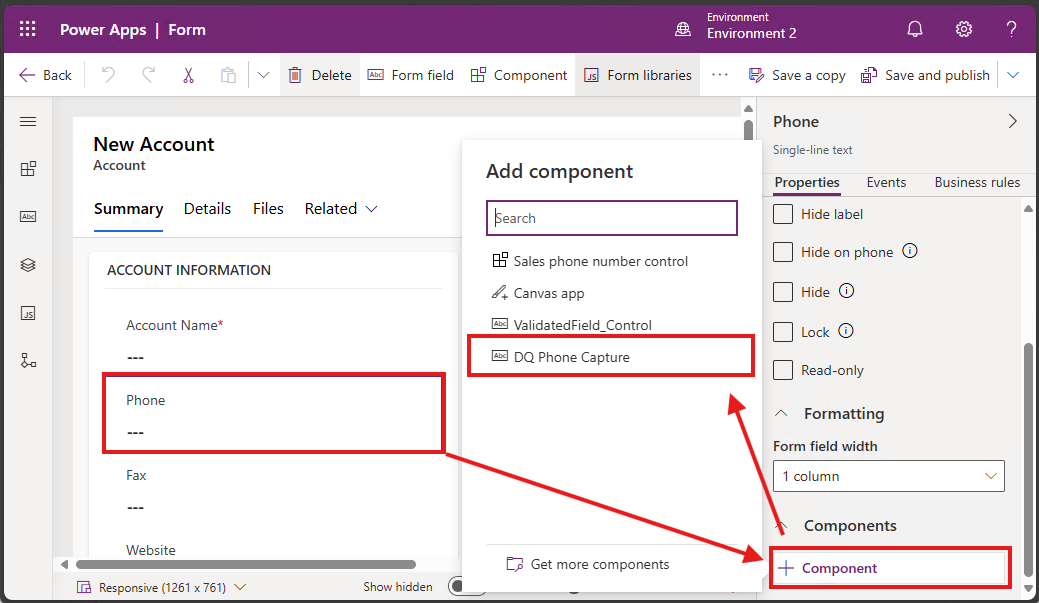Switch to the Details tab
This screenshot has width=1039, height=603.
207,209
